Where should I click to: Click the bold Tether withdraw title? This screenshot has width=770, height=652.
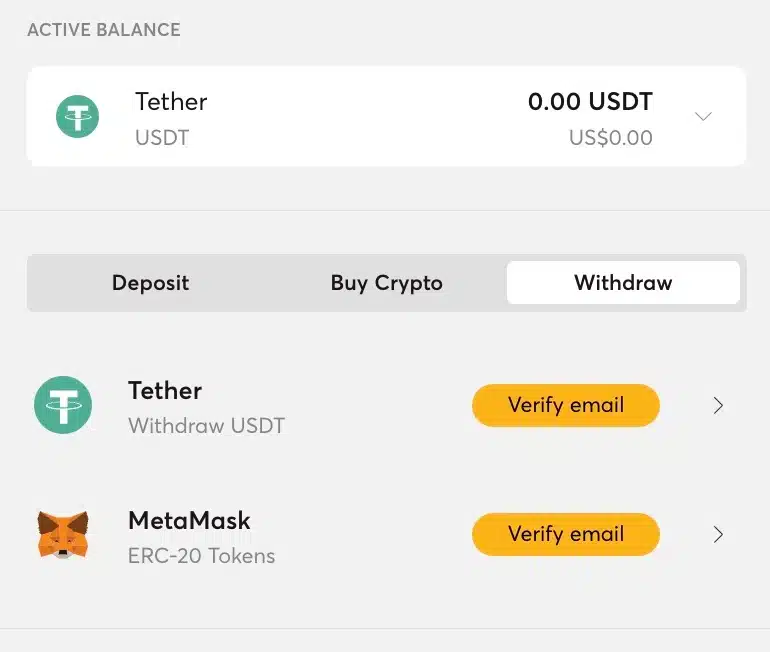click(165, 391)
